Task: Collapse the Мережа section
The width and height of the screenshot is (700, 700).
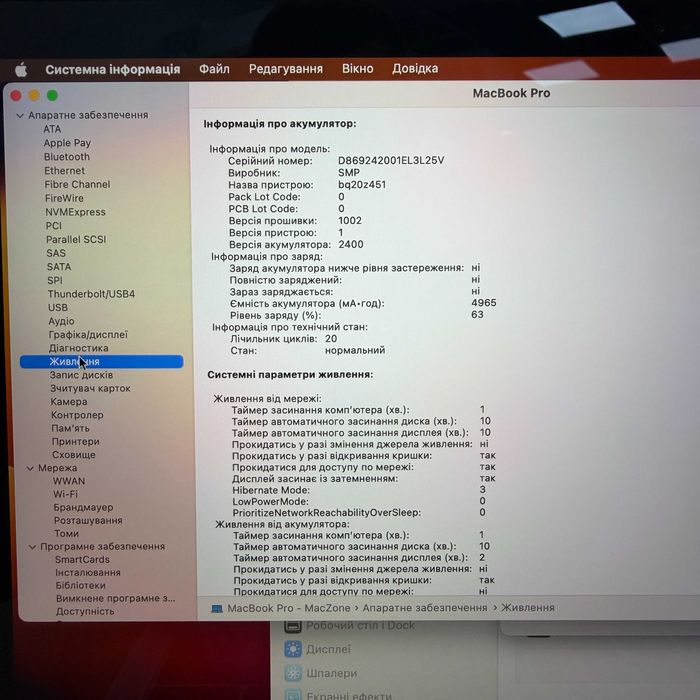Action: (30, 468)
